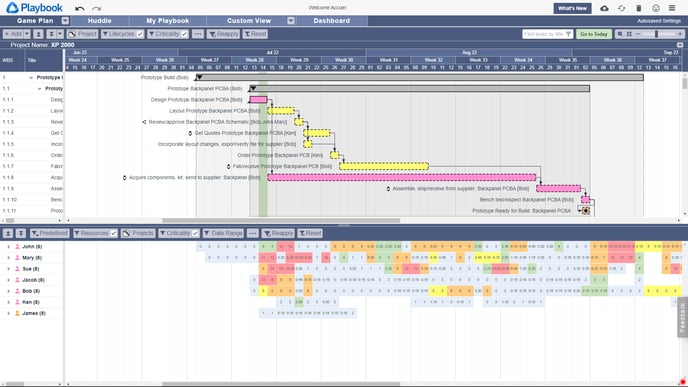This screenshot has width=688, height=387.
Task: Click the timeline zoom slider handle
Action: [x=656, y=34]
